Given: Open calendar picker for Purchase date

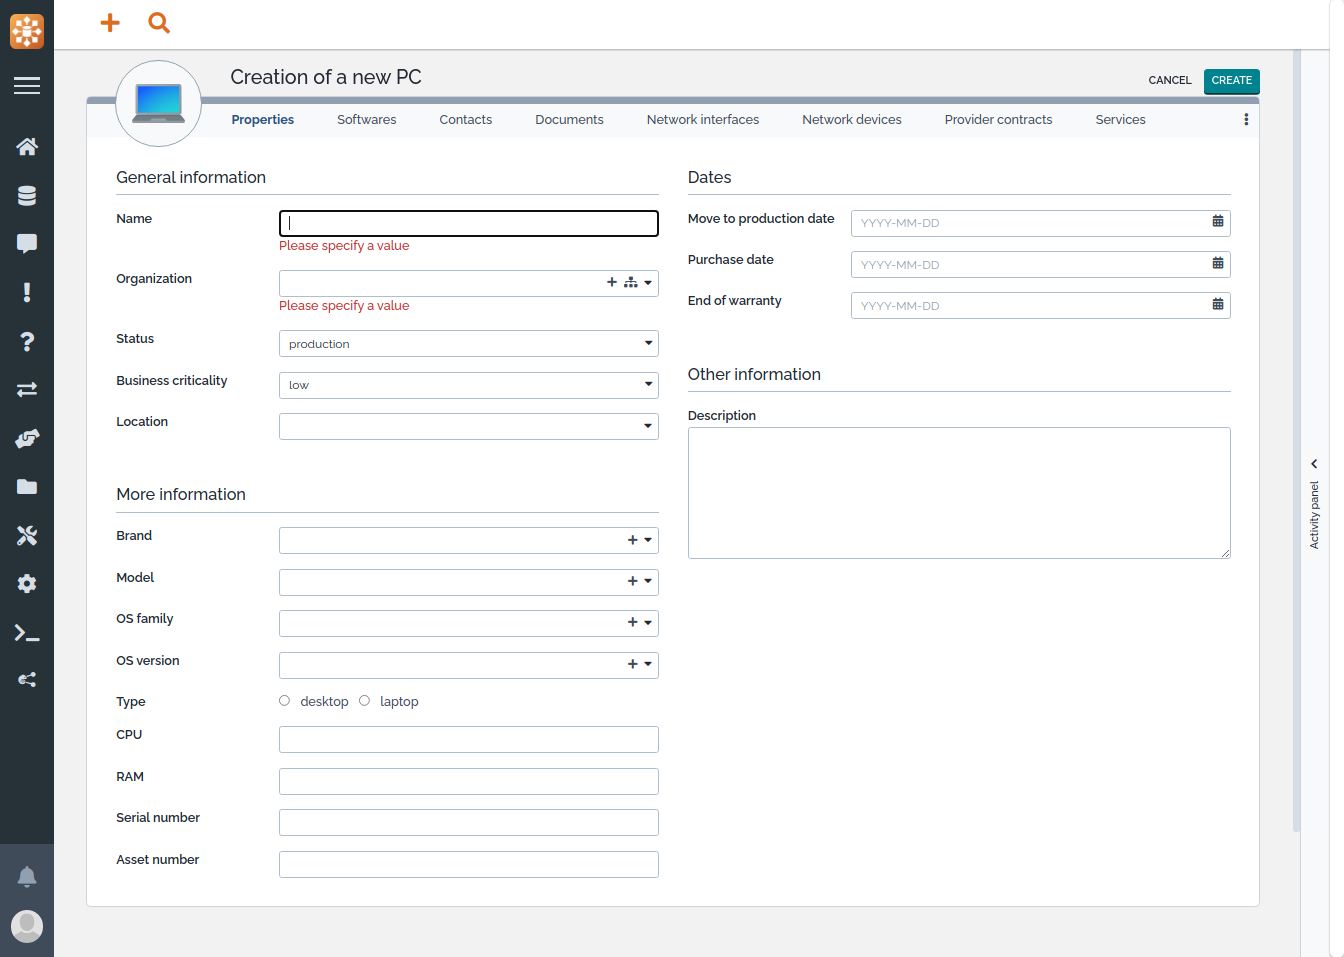Looking at the screenshot, I should pos(1217,263).
